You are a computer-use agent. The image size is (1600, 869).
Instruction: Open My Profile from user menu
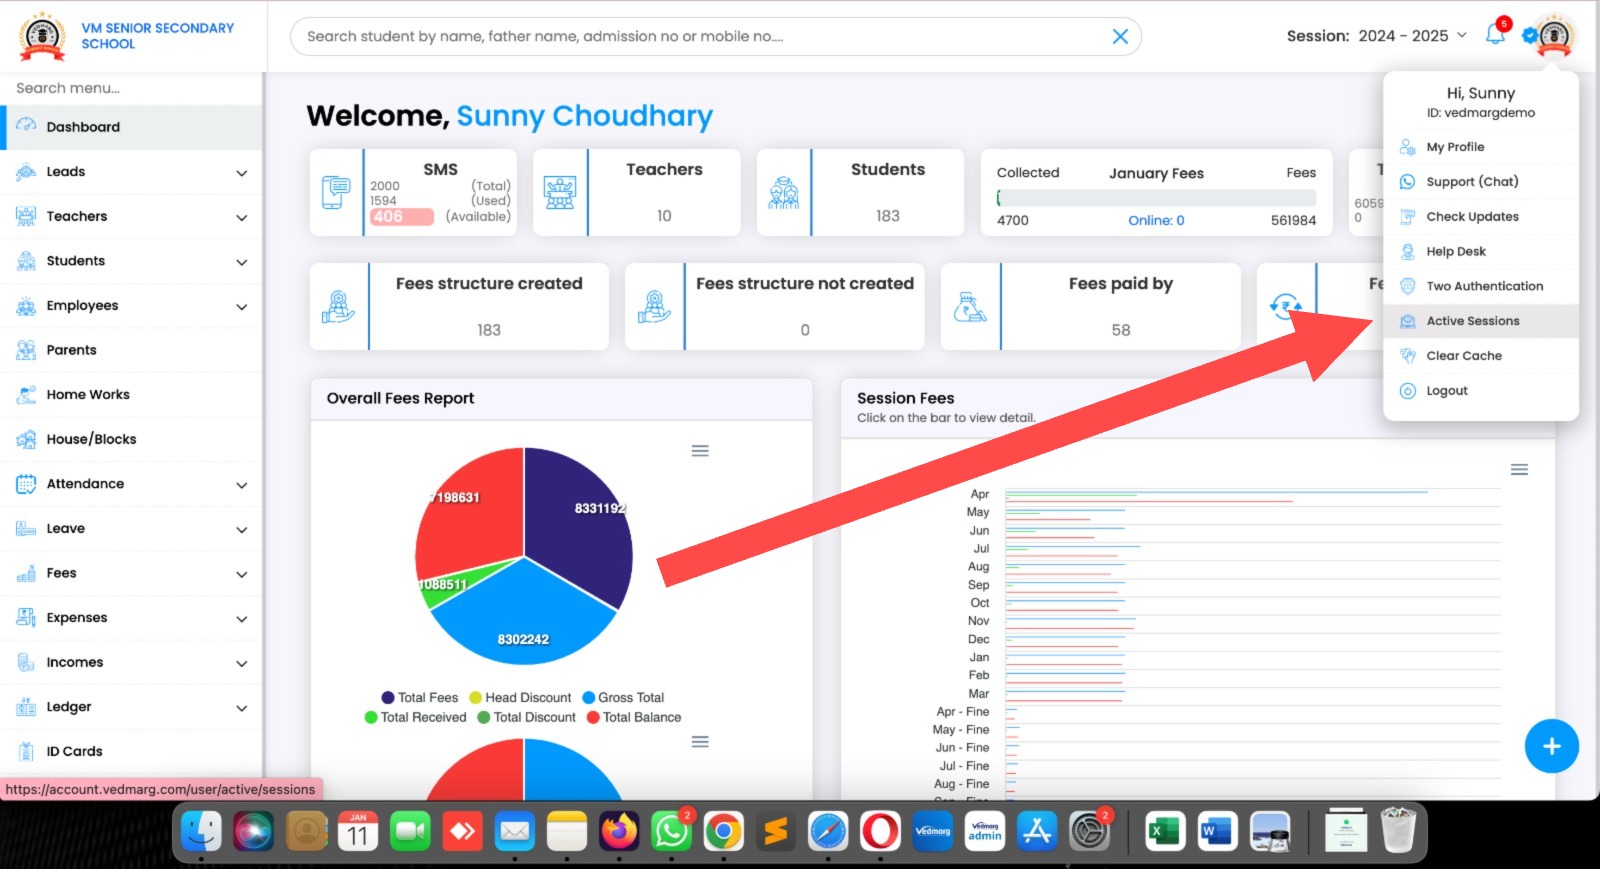click(1481, 147)
